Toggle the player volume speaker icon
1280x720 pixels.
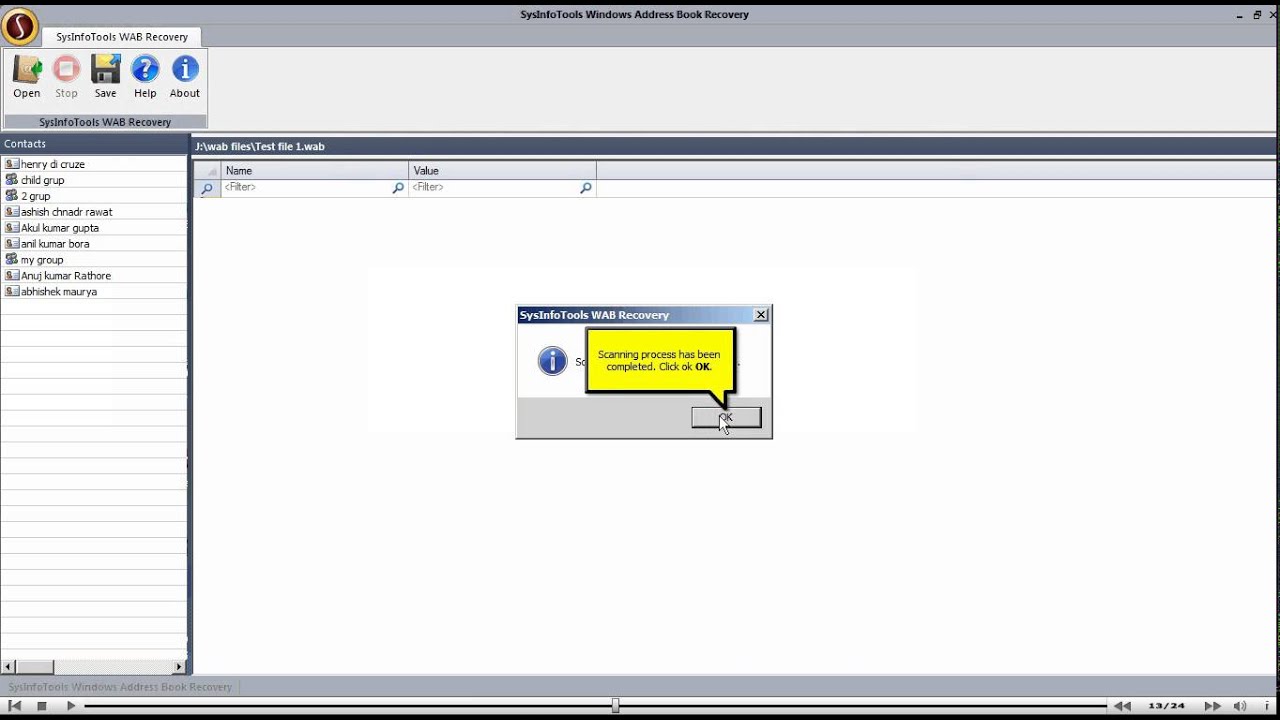coord(1240,706)
